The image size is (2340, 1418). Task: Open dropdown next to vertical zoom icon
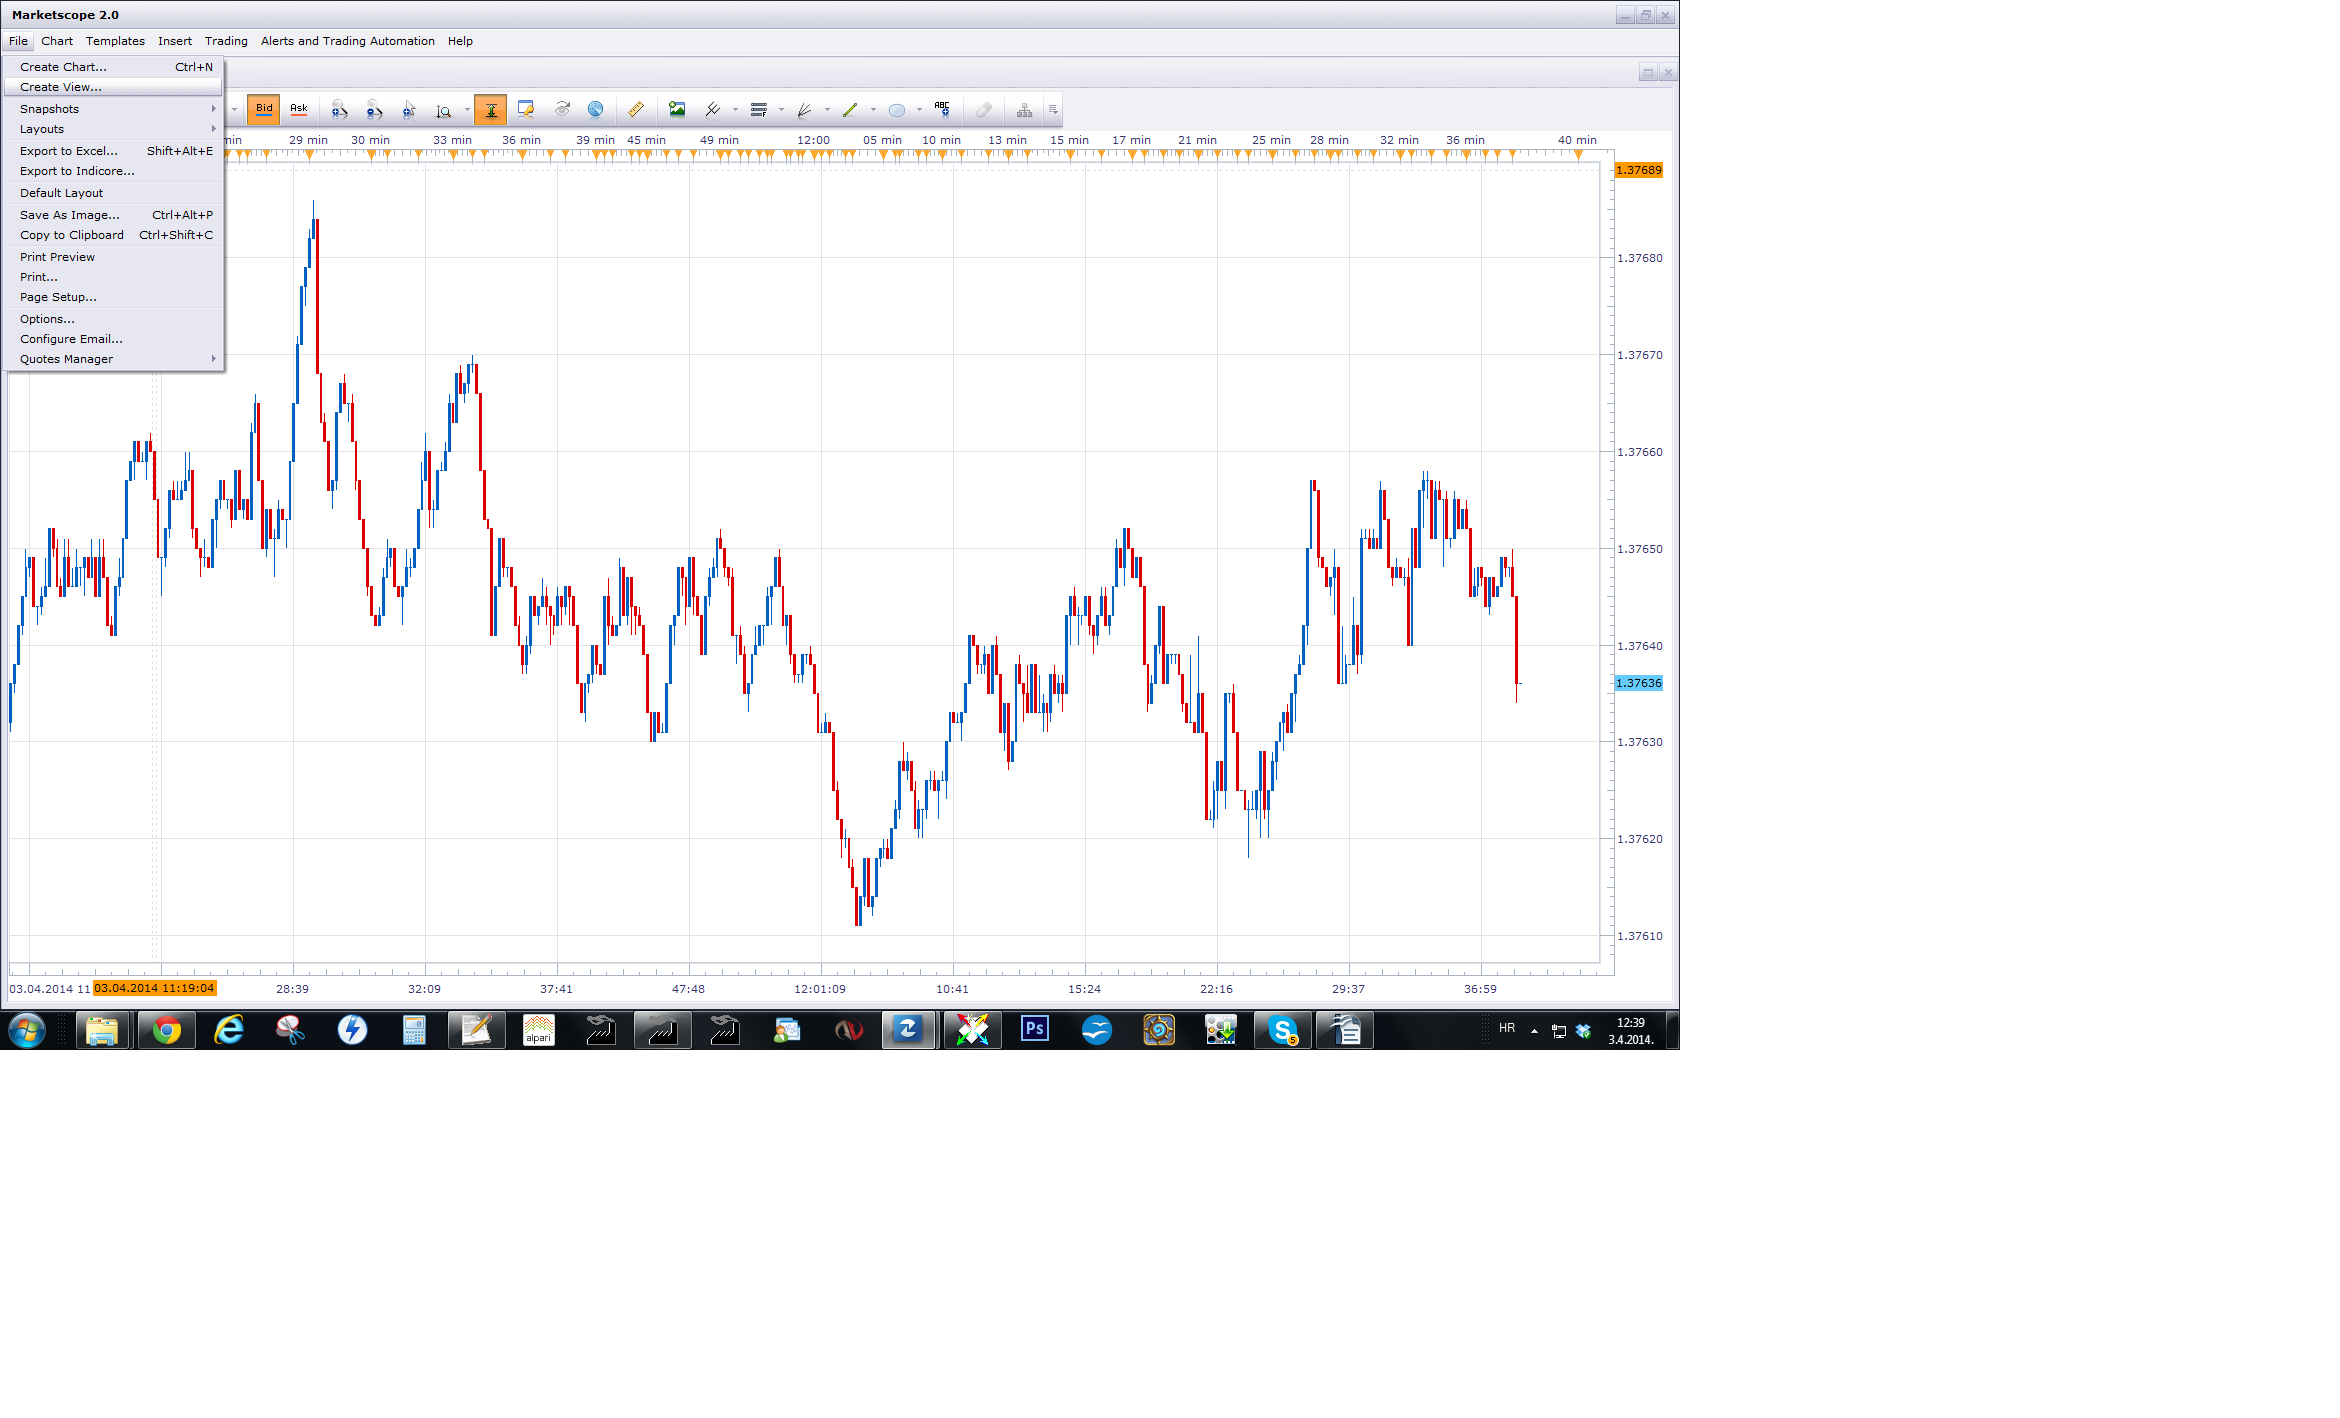467,110
